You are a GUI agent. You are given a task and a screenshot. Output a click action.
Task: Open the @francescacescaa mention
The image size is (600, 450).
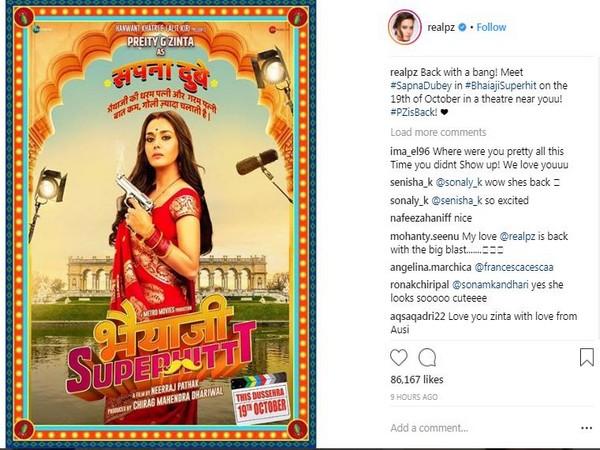(514, 267)
